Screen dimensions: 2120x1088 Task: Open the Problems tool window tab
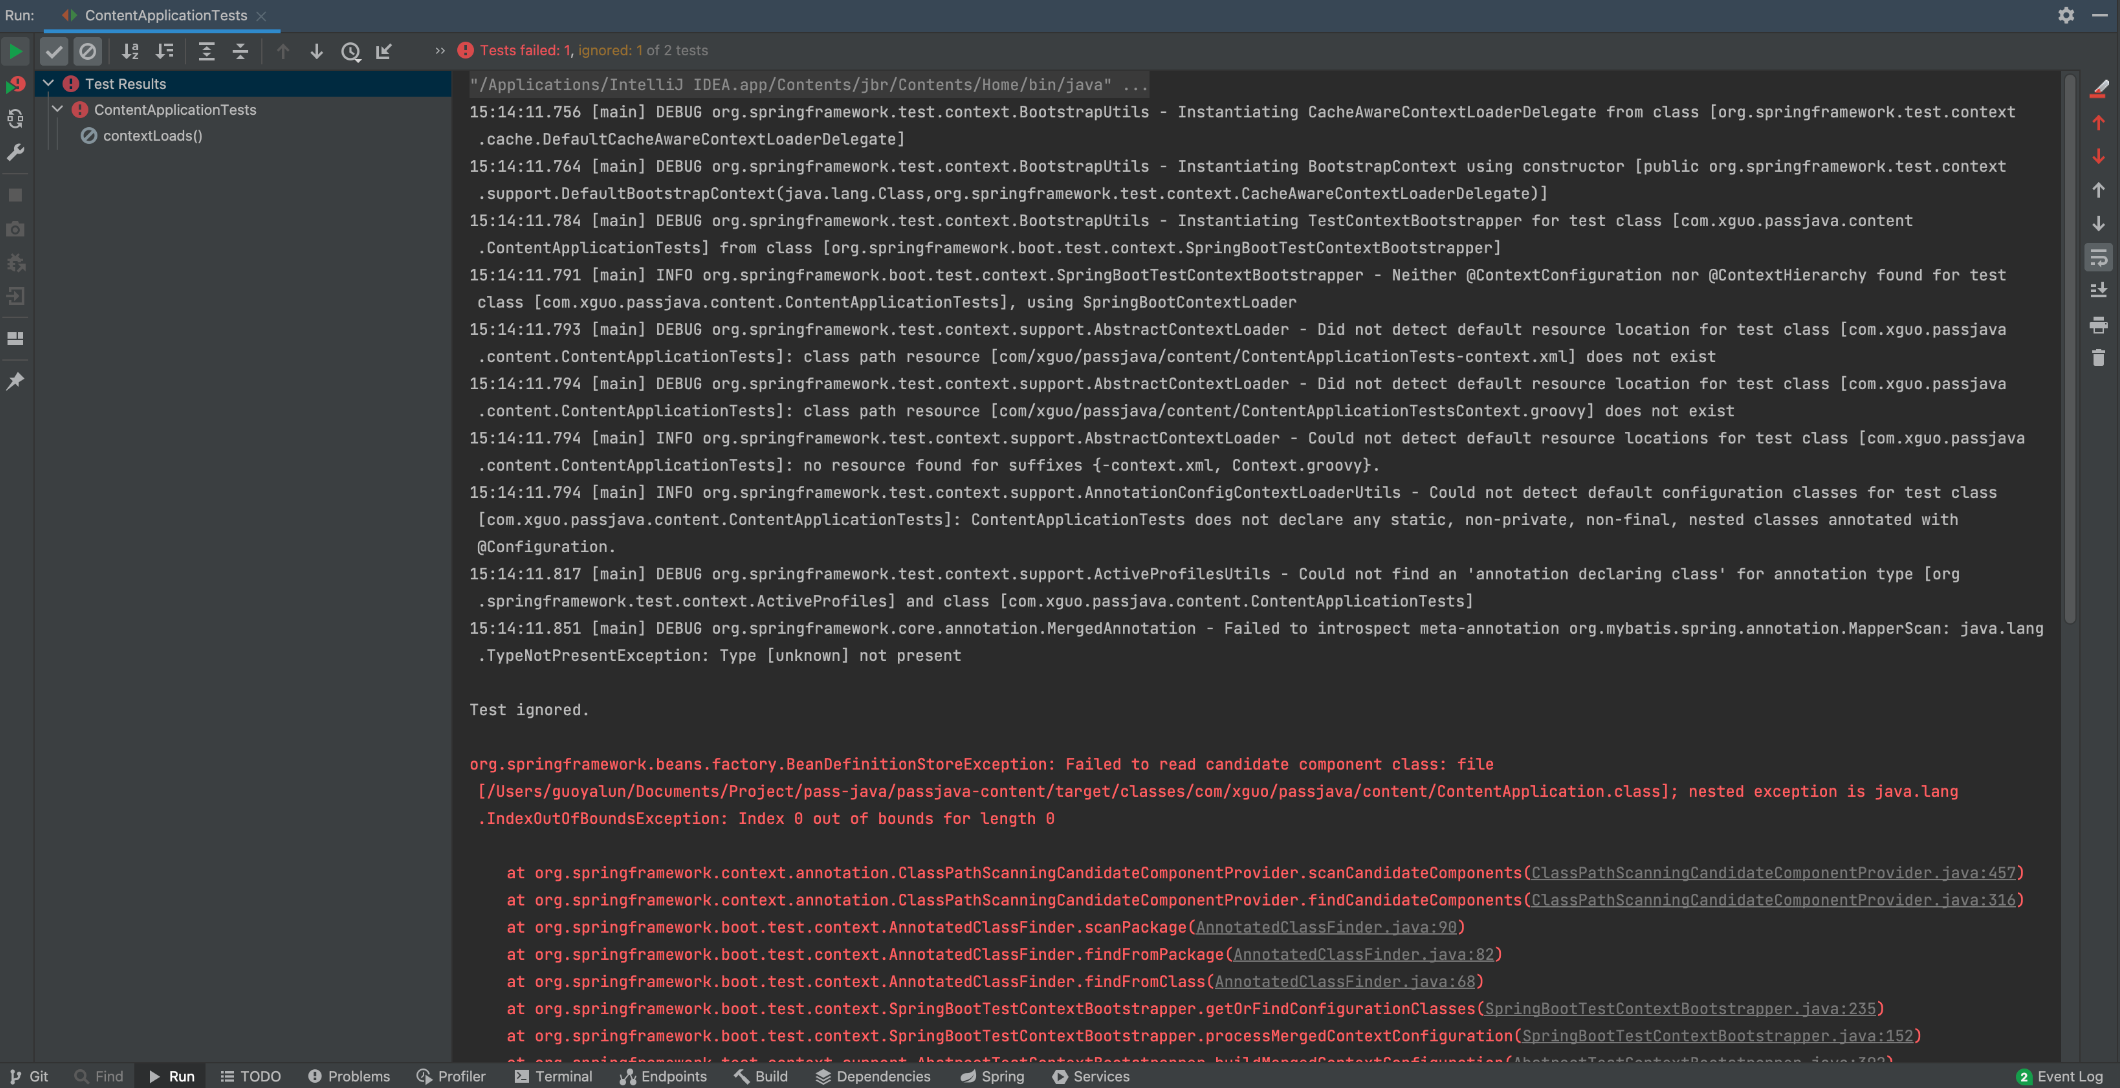(348, 1076)
